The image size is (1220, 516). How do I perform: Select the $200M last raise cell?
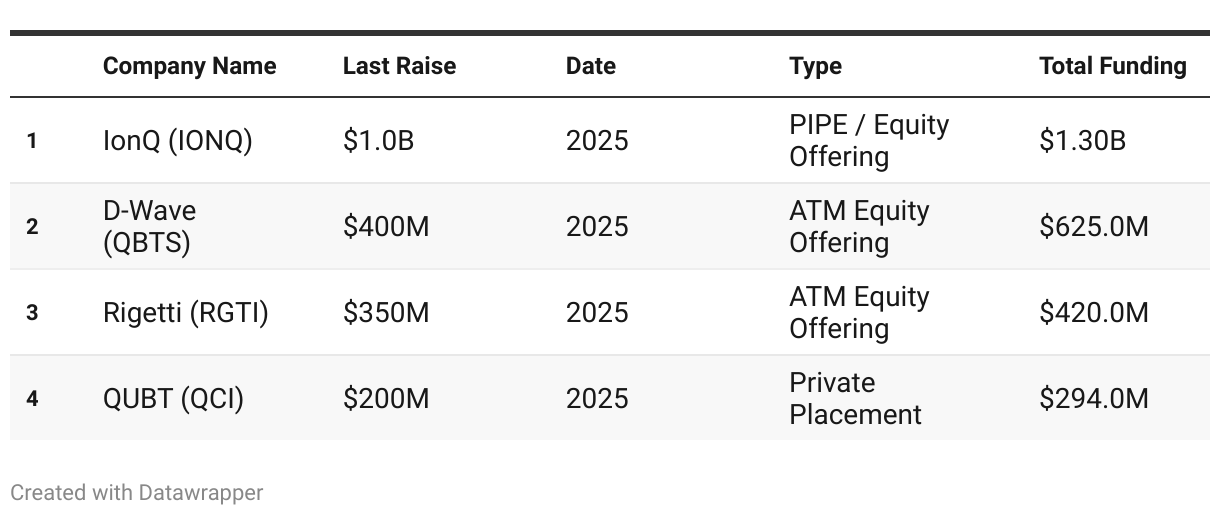point(386,399)
